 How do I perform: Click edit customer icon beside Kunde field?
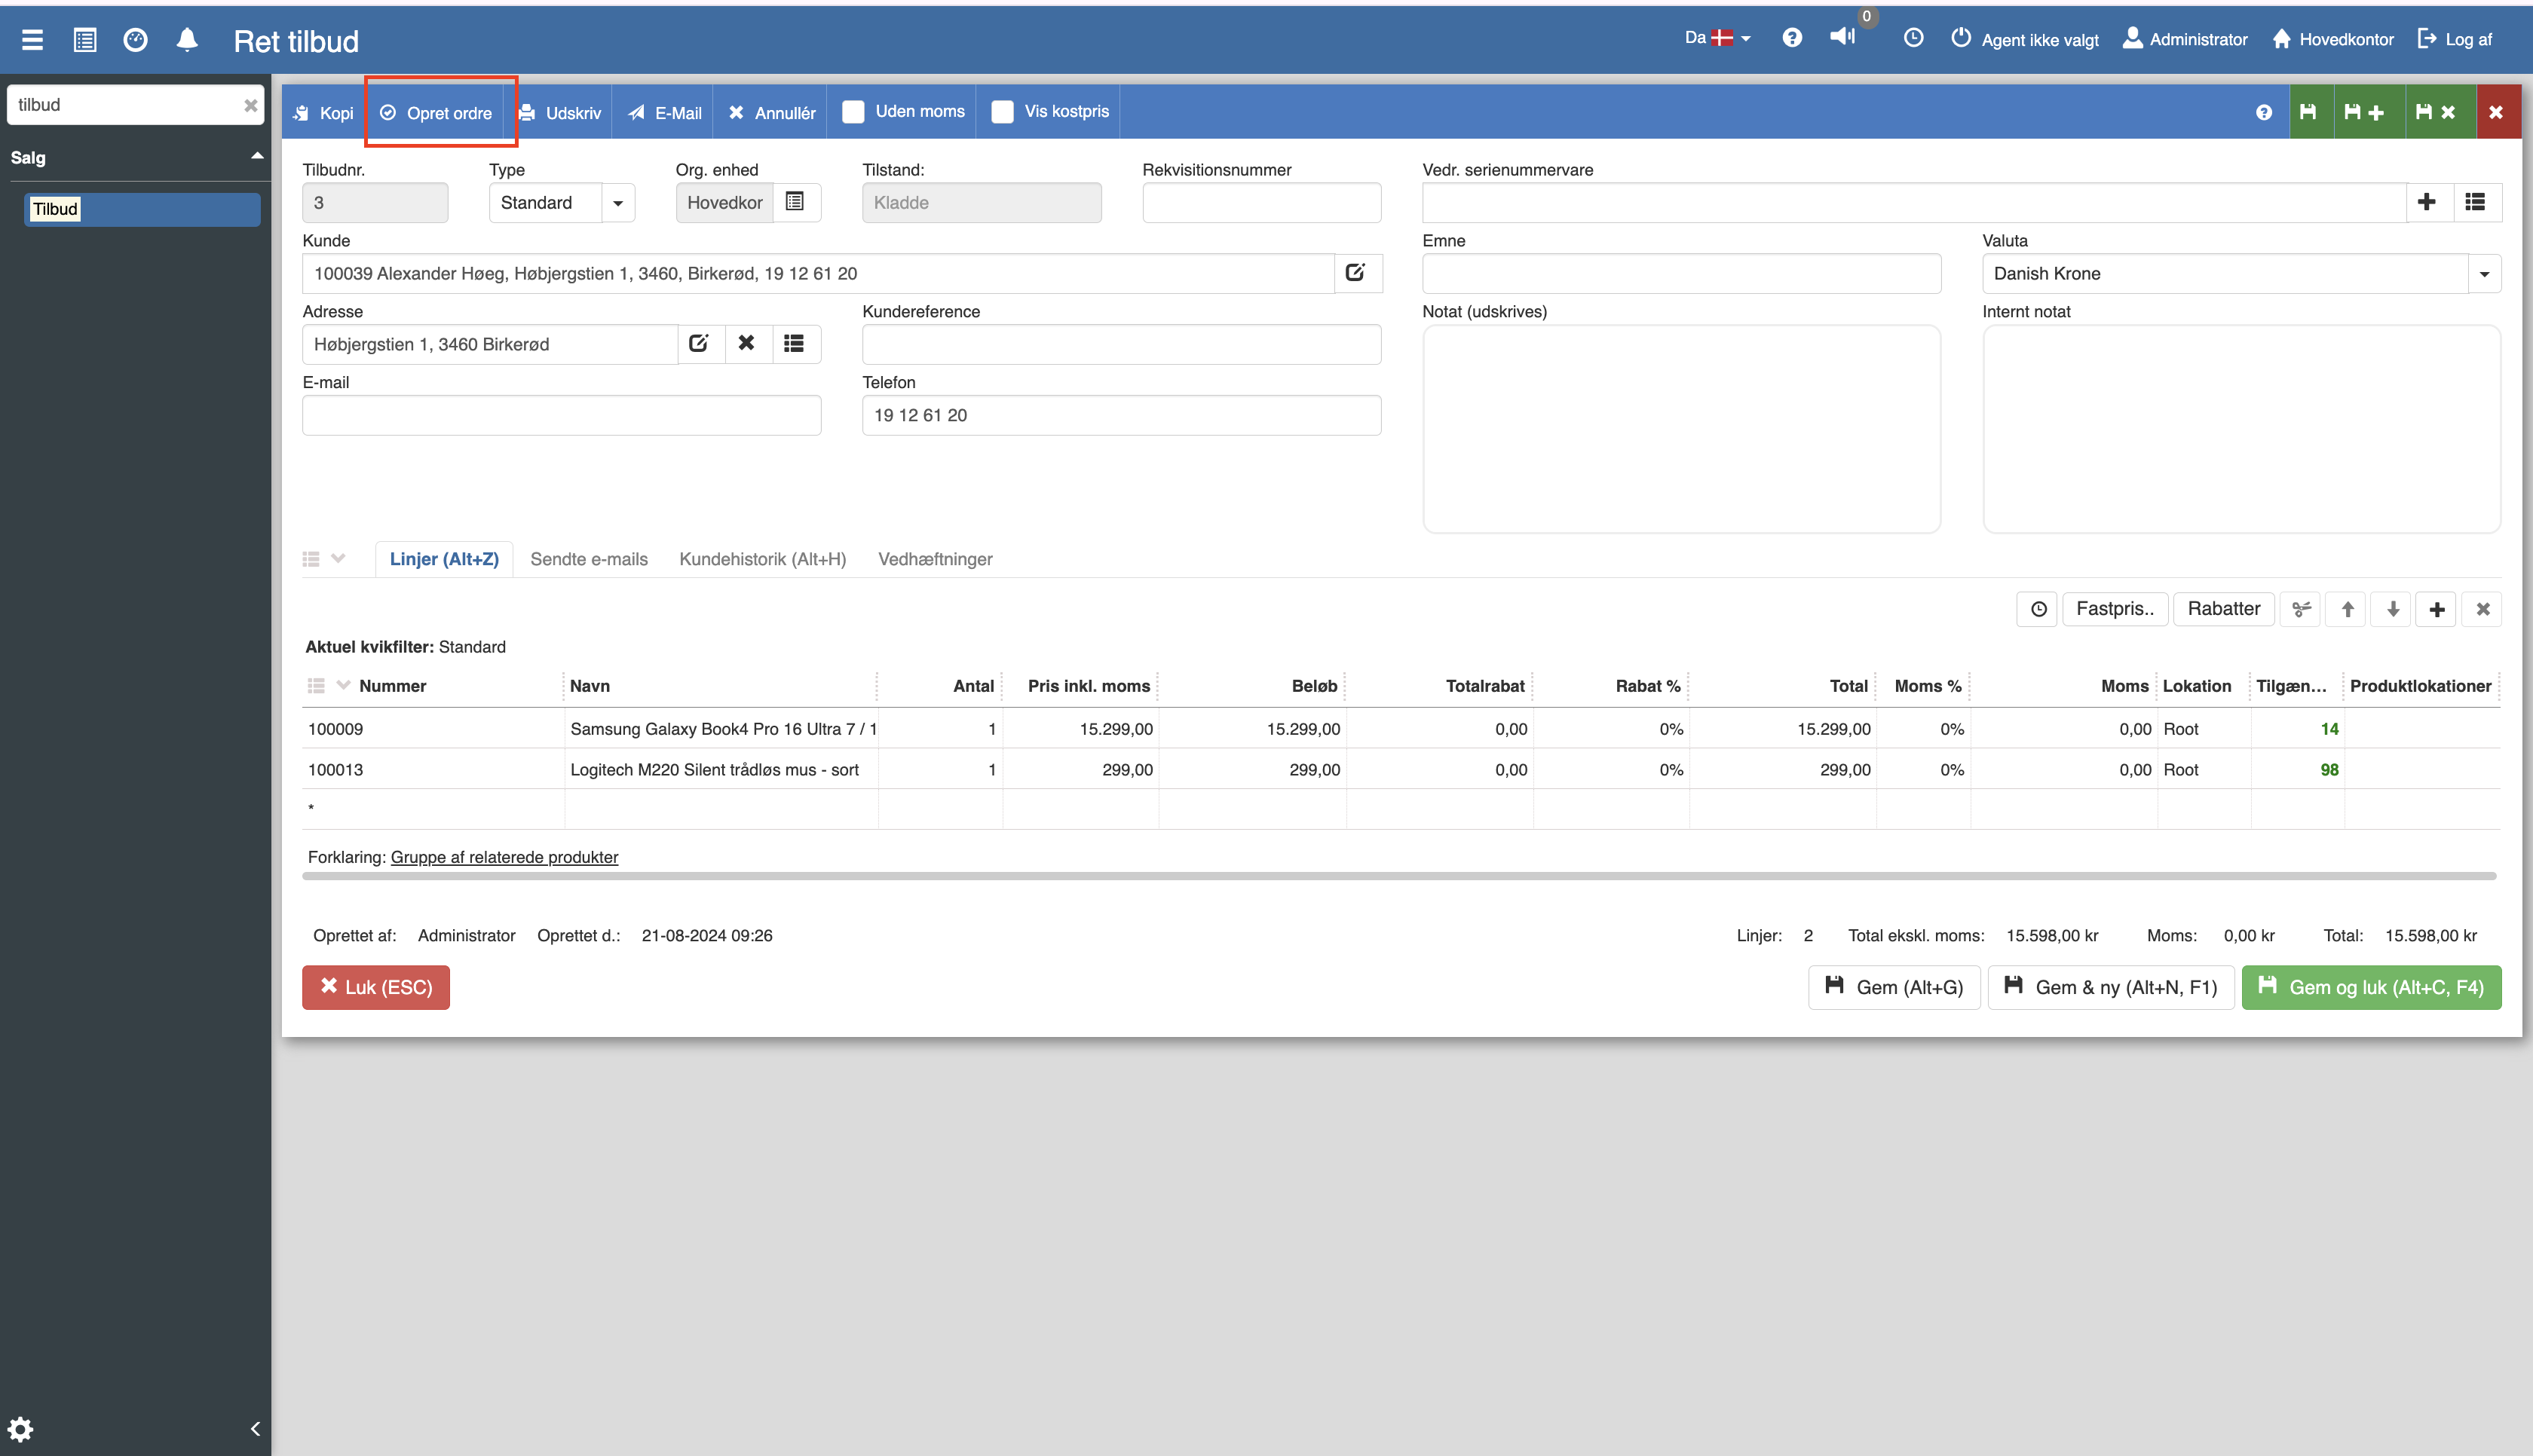coord(1356,273)
